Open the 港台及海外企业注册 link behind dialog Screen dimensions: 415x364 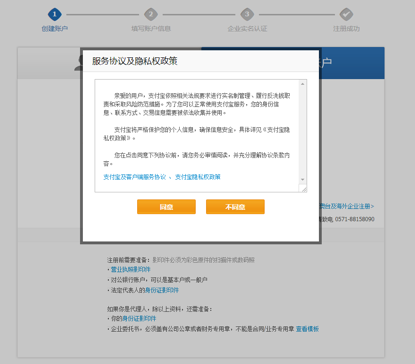click(x=347, y=206)
